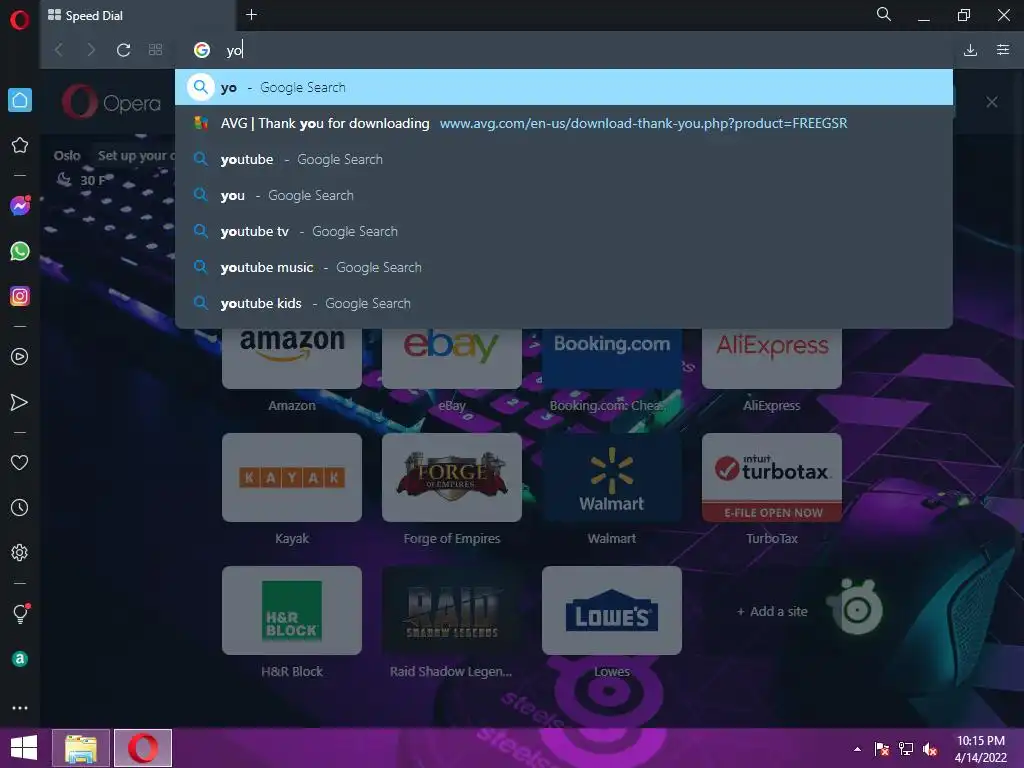The width and height of the screenshot is (1024, 768).
Task: Open the Walmart speed dial tile
Action: click(612, 477)
